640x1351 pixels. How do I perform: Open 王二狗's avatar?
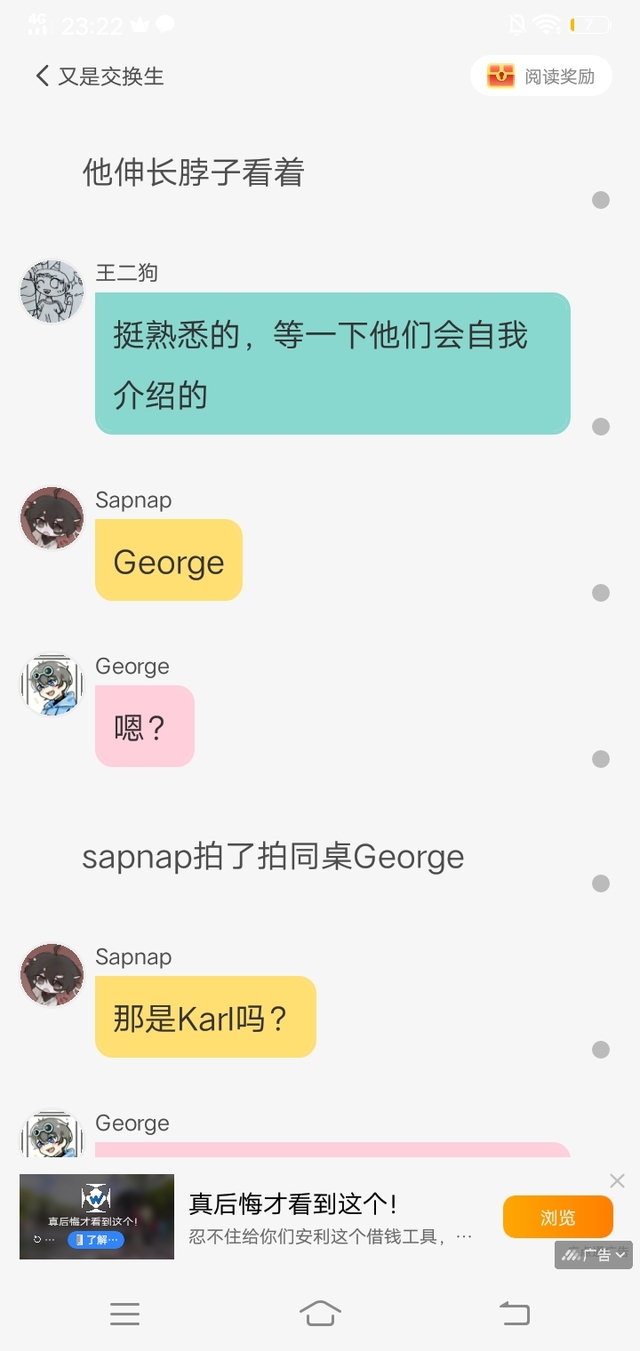(52, 292)
